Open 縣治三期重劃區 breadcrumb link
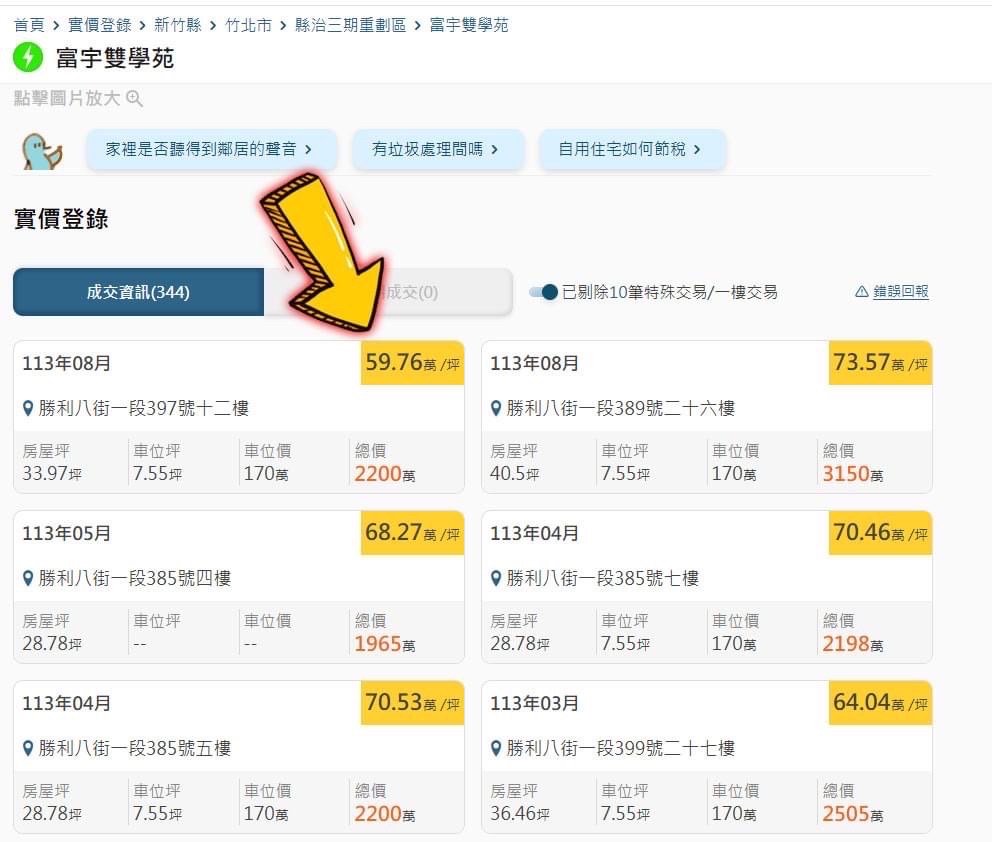Image resolution: width=992 pixels, height=842 pixels. pyautogui.click(x=350, y=25)
